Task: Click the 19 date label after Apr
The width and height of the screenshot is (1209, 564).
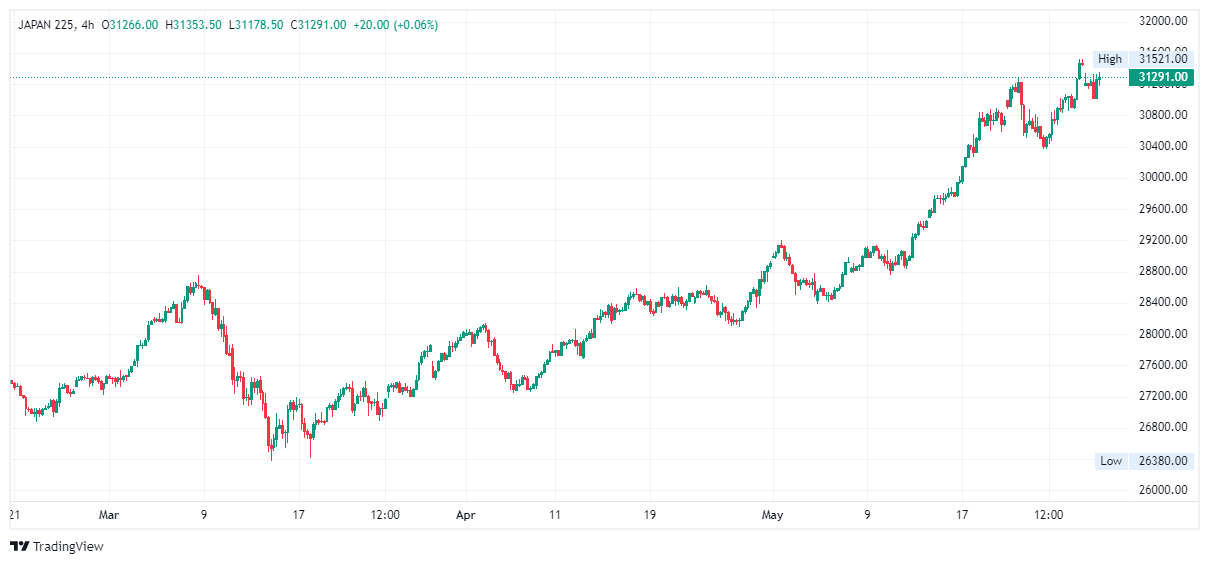Action: click(649, 515)
